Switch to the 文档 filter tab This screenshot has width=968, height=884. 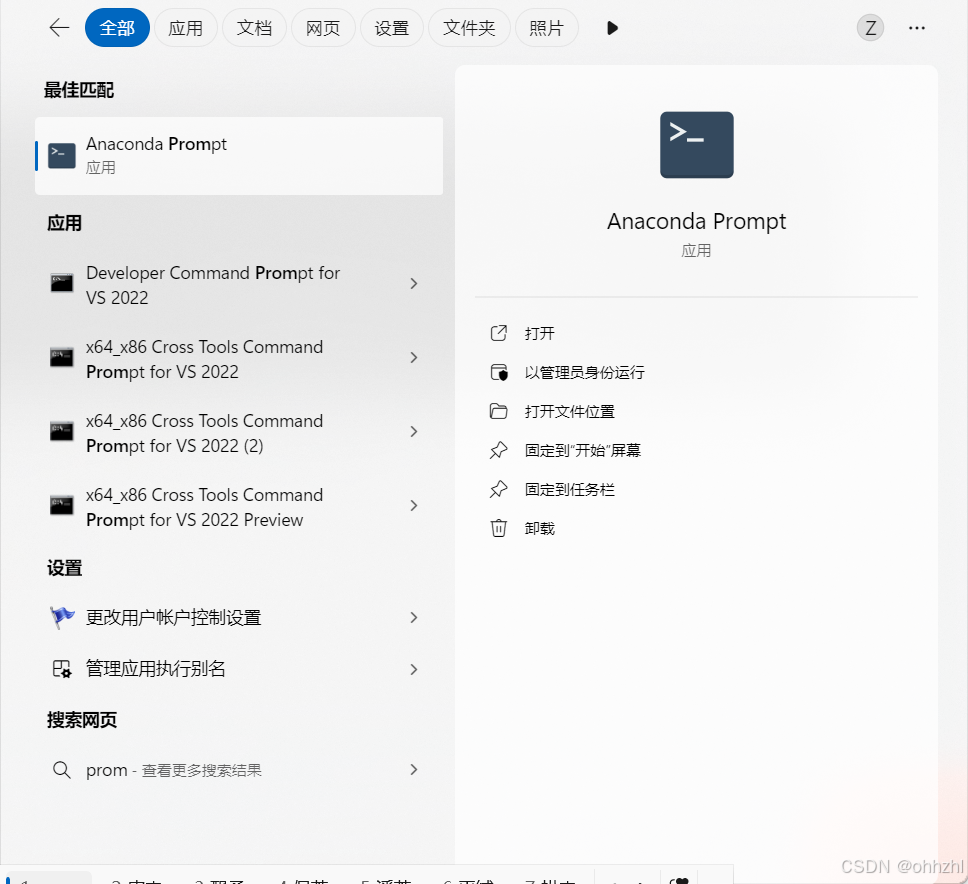pyautogui.click(x=254, y=28)
